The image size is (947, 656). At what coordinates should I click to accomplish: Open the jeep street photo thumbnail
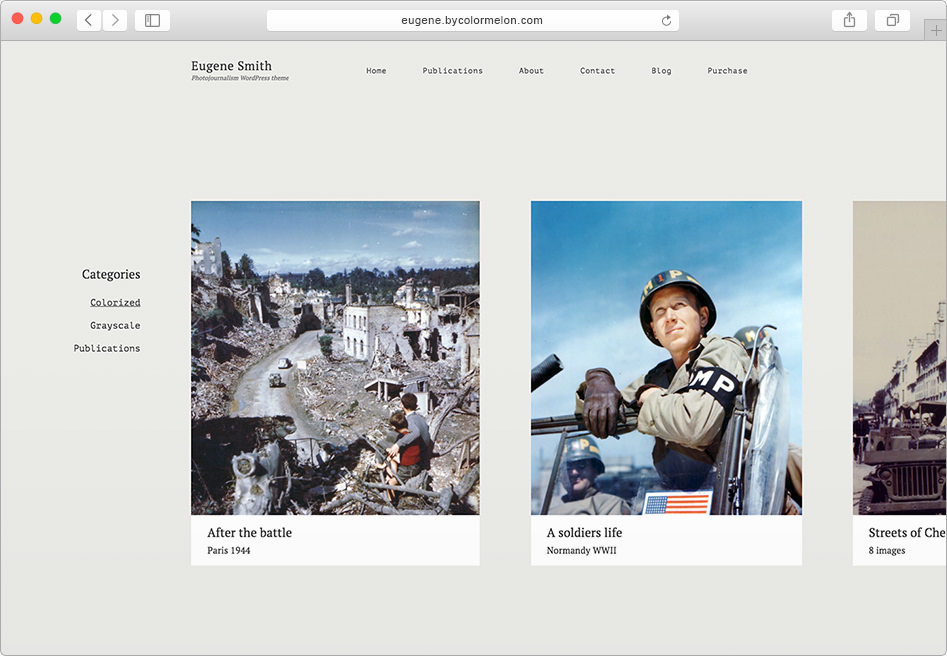click(x=899, y=358)
